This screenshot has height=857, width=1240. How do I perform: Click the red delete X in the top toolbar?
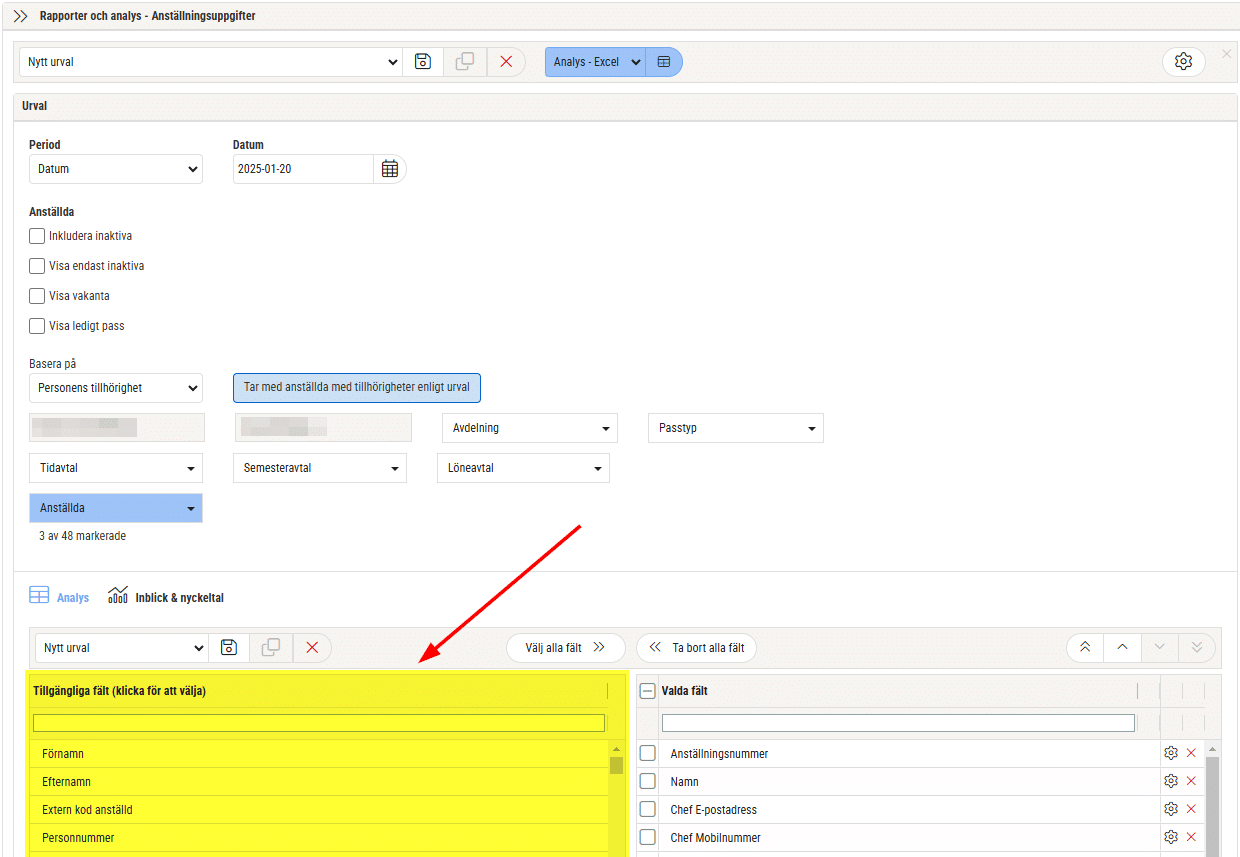tap(506, 62)
